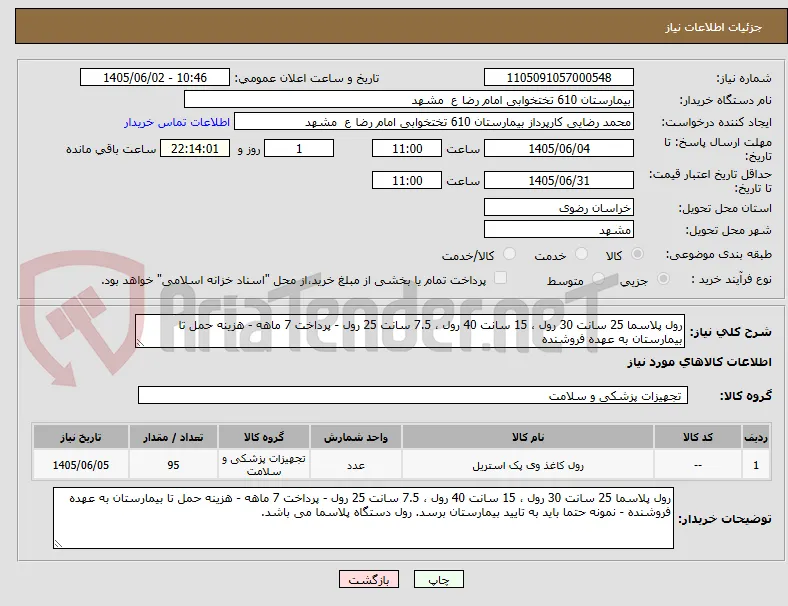Click the buyer notes text area
Image resolution: width=788 pixels, height=606 pixels.
pos(363,518)
